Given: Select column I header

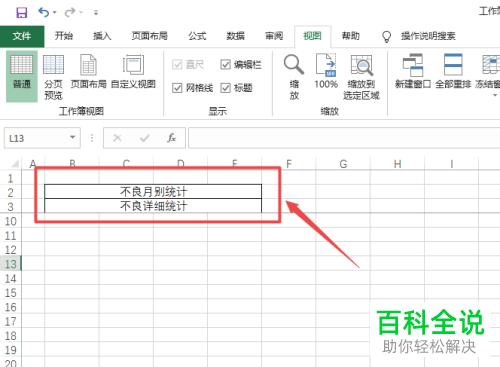Looking at the screenshot, I should pos(452,164).
